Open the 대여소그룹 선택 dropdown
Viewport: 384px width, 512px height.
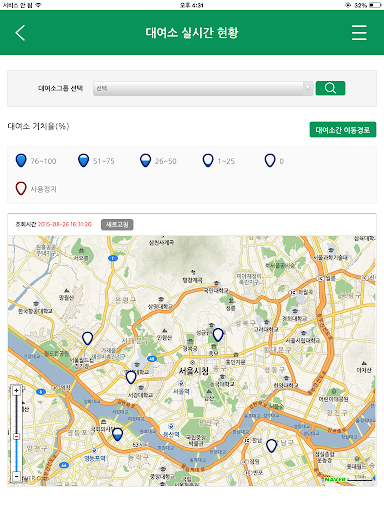tap(203, 88)
